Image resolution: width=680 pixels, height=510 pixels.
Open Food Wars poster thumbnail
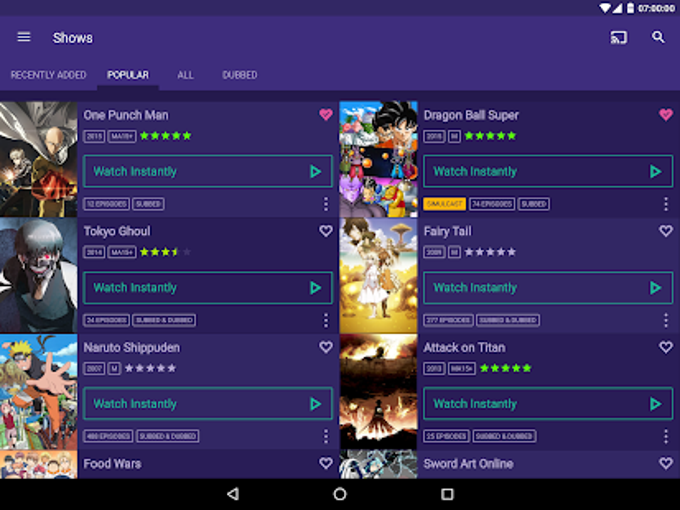[39, 464]
